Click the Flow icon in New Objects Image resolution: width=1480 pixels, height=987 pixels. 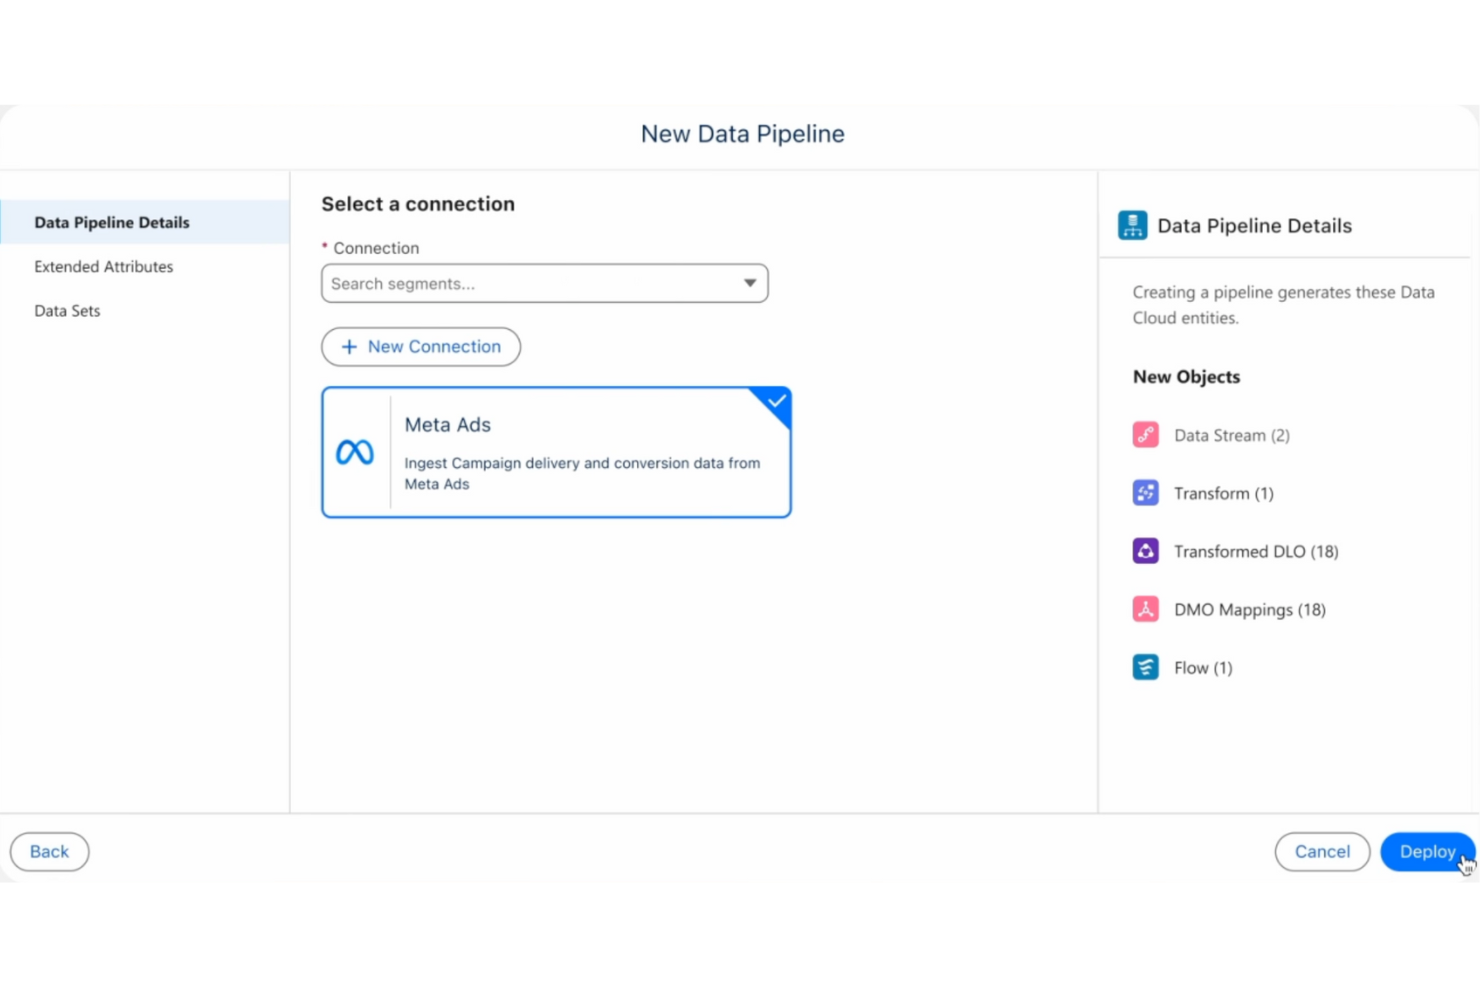point(1145,666)
